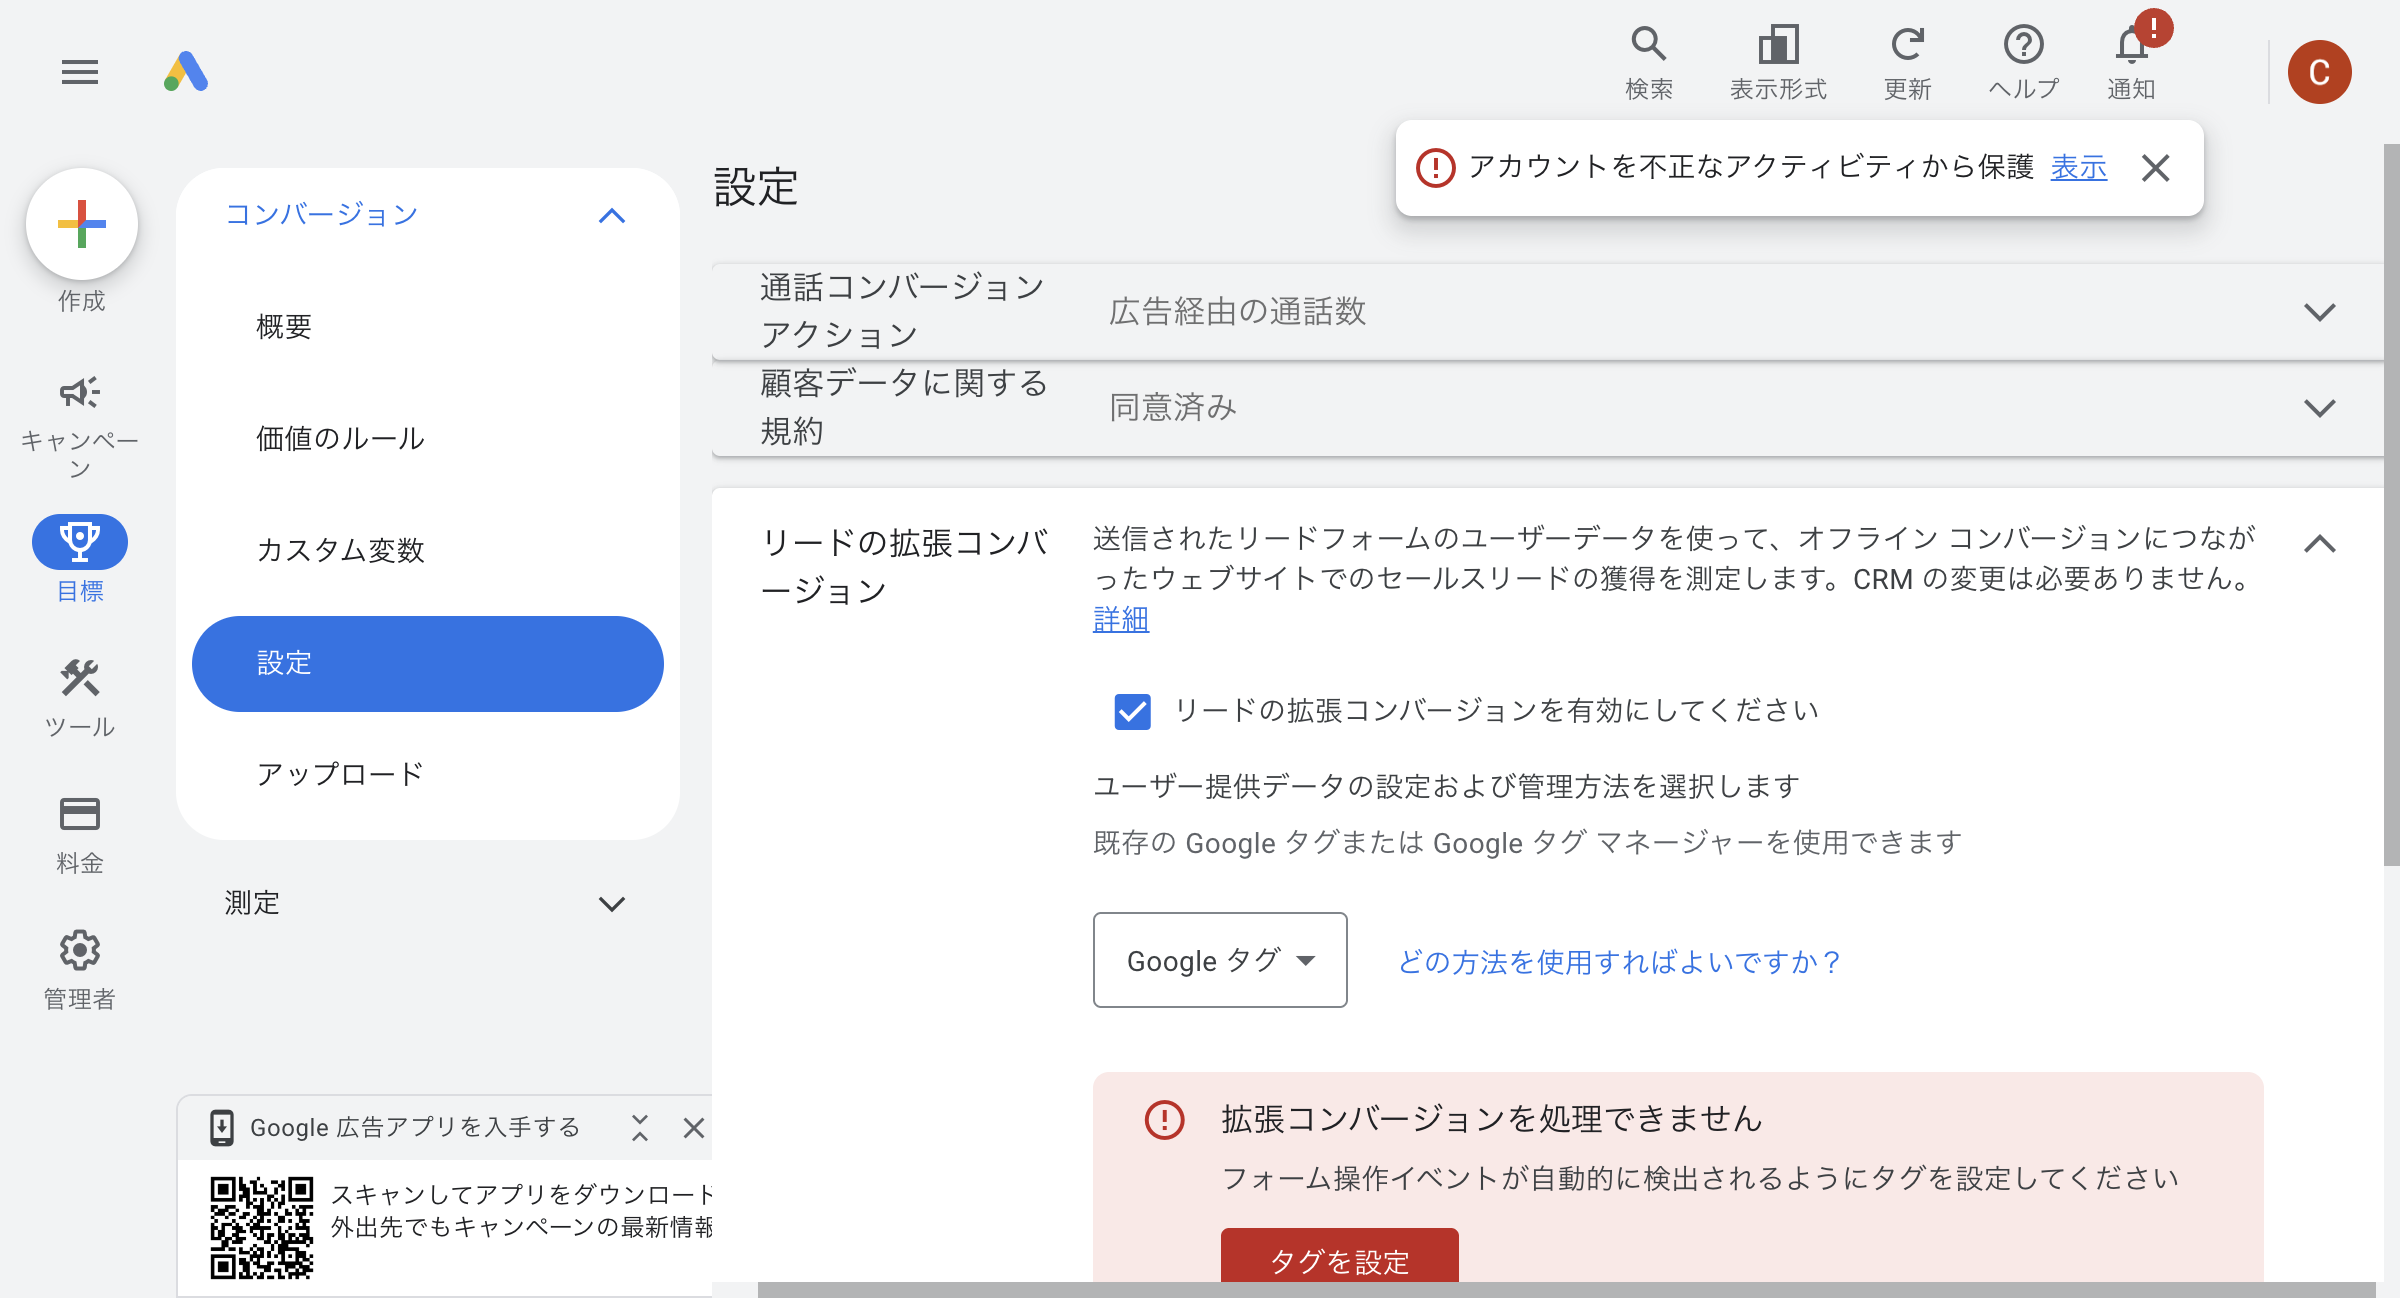The height and width of the screenshot is (1298, 2400).
Task: Click the Google Ads logo
Action: [x=186, y=72]
